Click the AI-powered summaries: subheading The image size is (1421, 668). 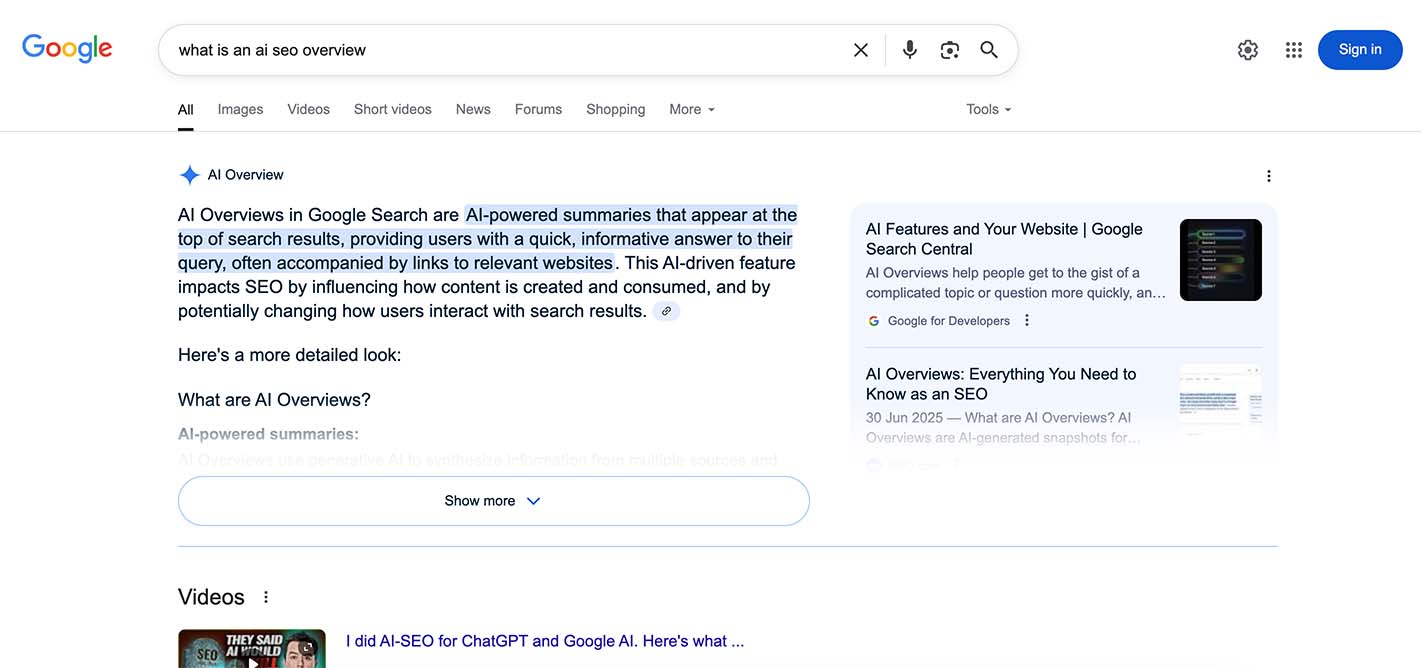tap(268, 434)
